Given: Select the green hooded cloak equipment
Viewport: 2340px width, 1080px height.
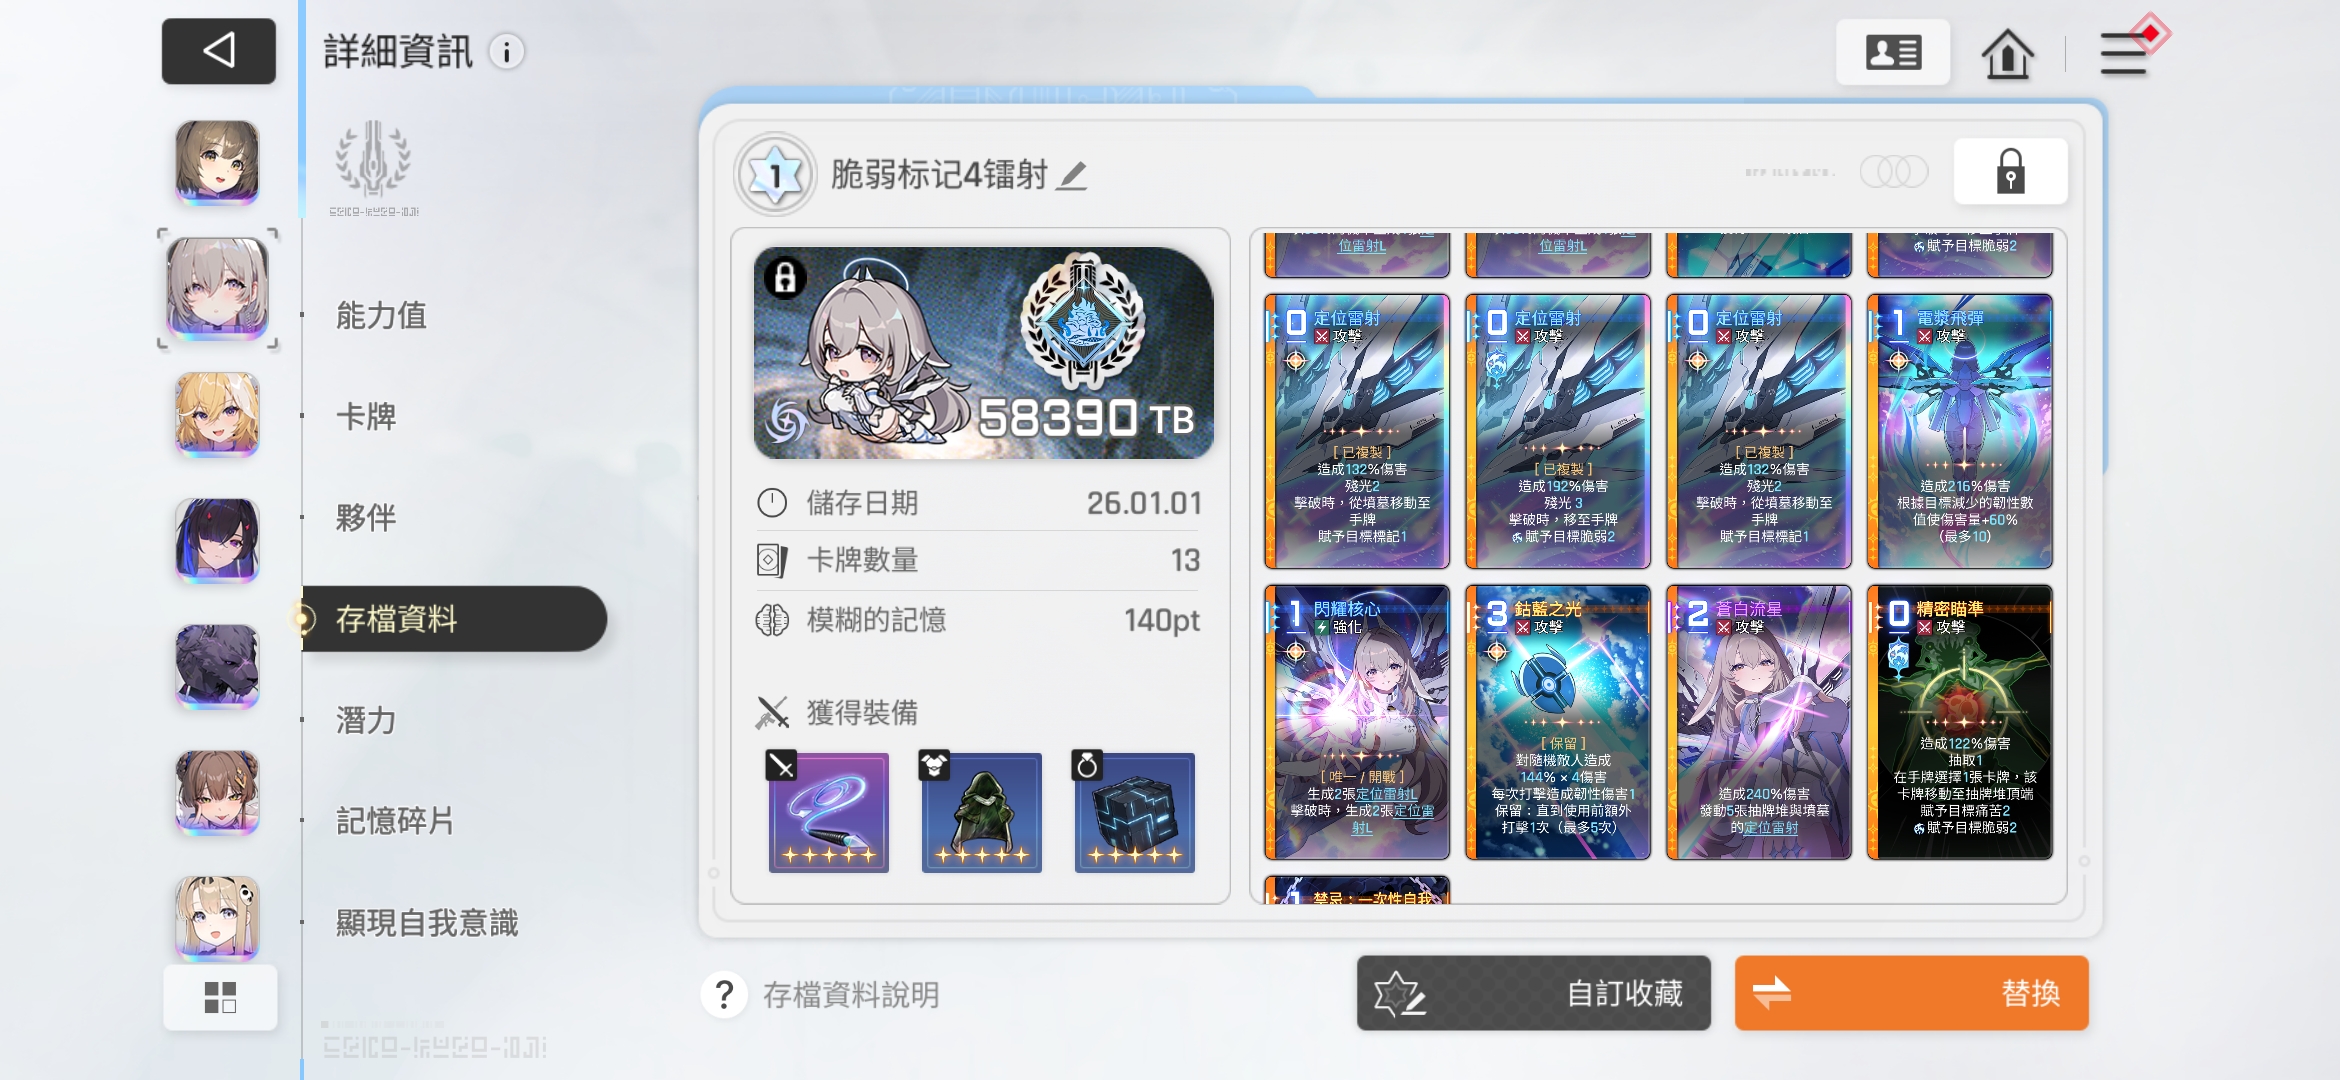Looking at the screenshot, I should click(981, 812).
